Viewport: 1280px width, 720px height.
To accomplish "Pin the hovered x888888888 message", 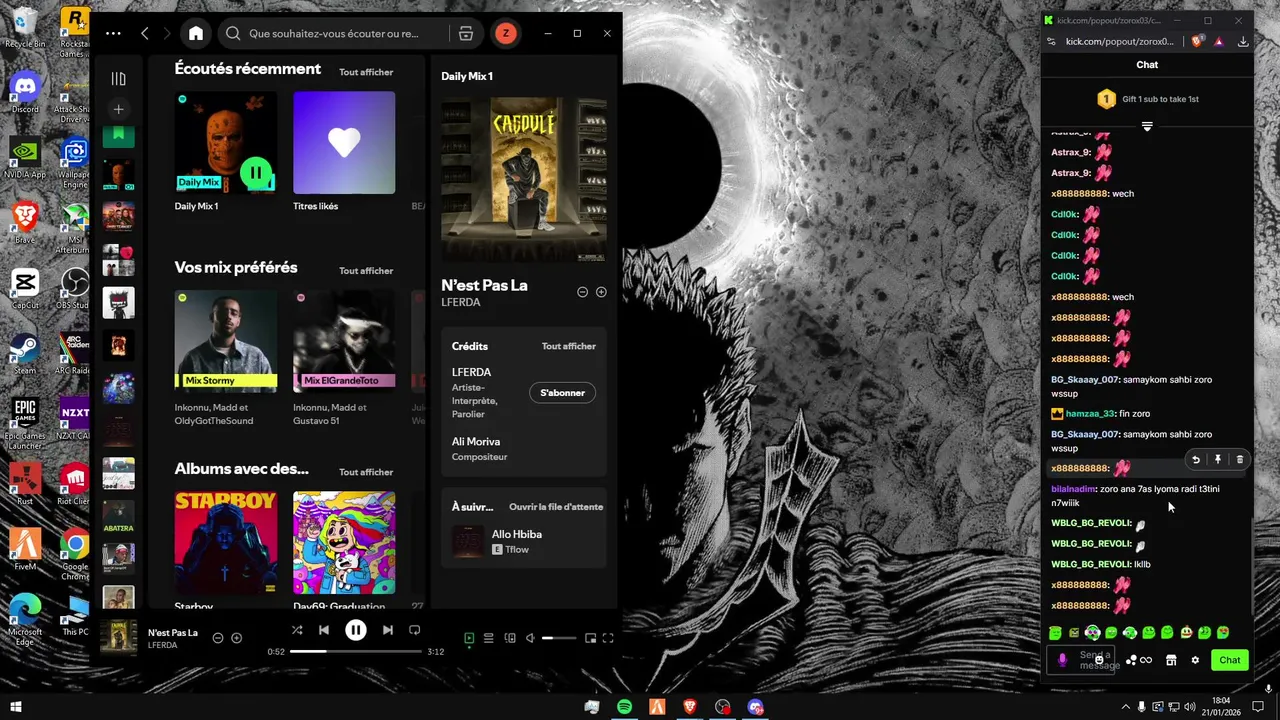I will 1218,460.
